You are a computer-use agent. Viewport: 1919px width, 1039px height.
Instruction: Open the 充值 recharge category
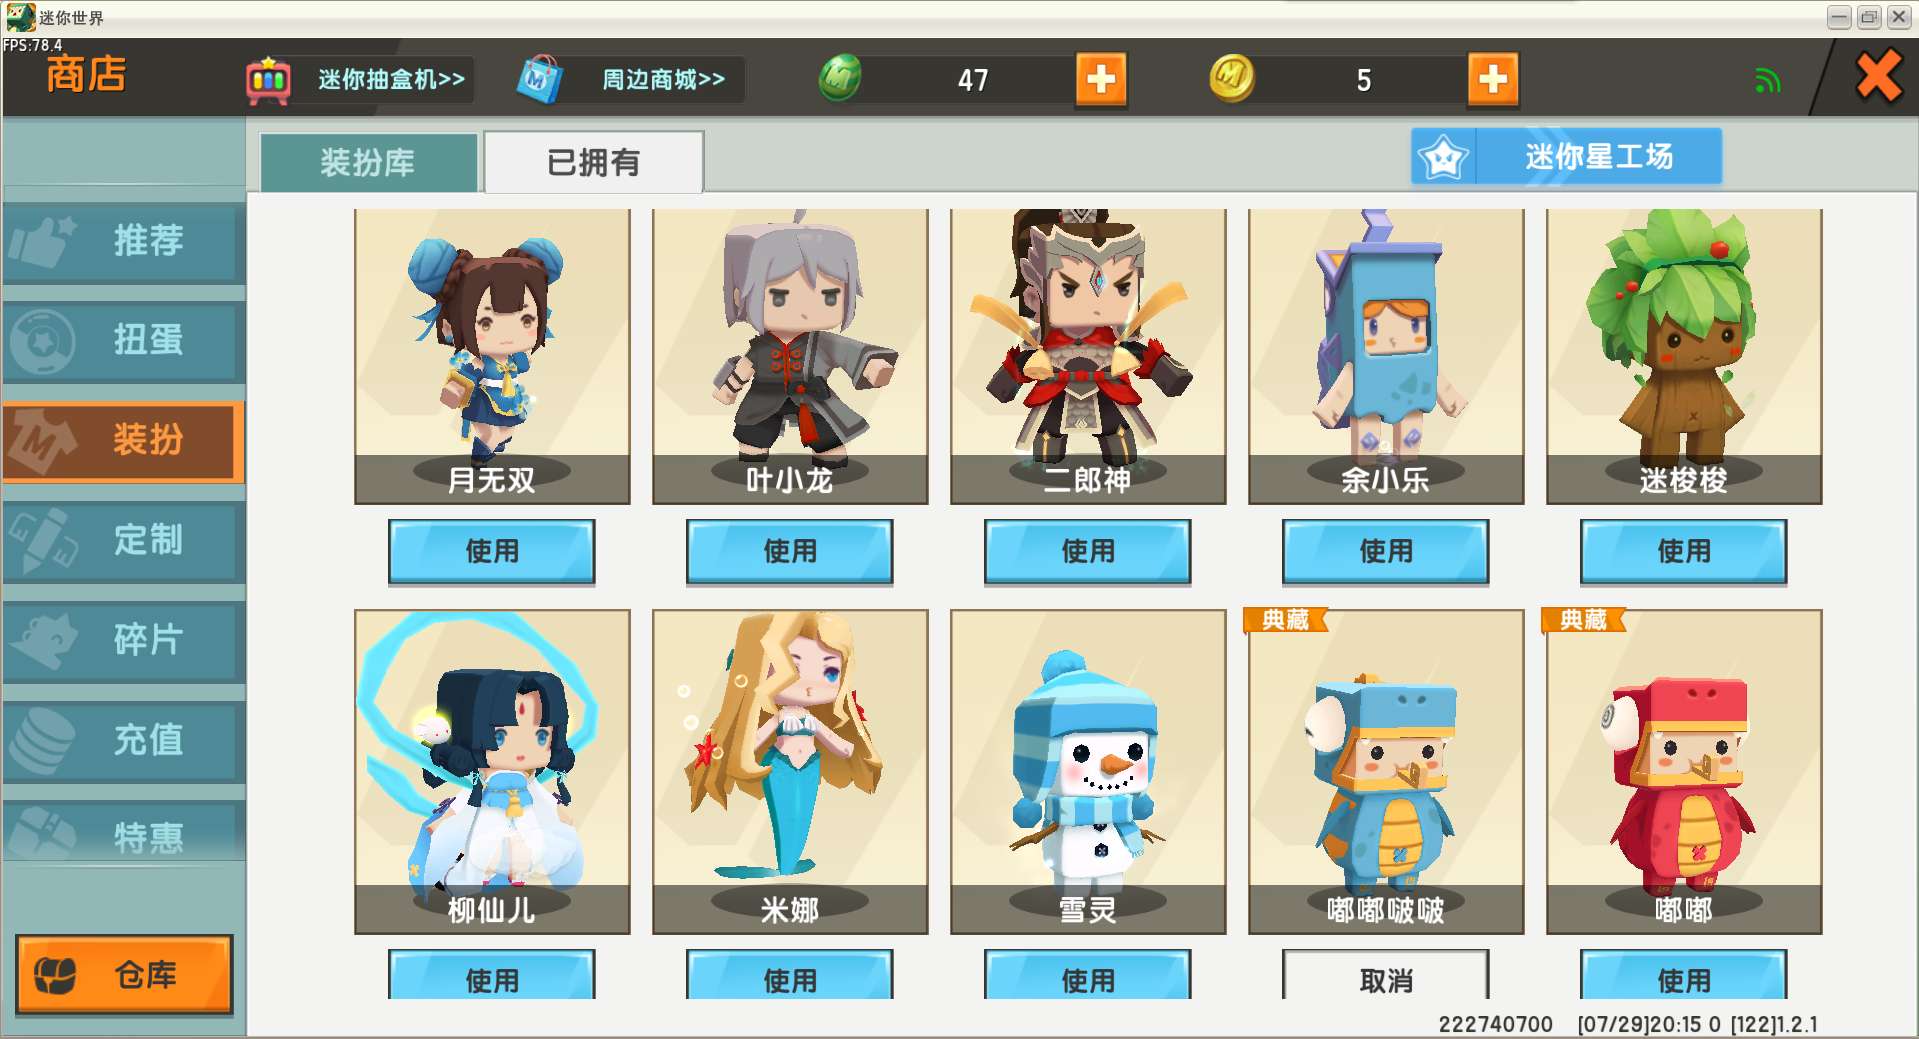pyautogui.click(x=124, y=740)
